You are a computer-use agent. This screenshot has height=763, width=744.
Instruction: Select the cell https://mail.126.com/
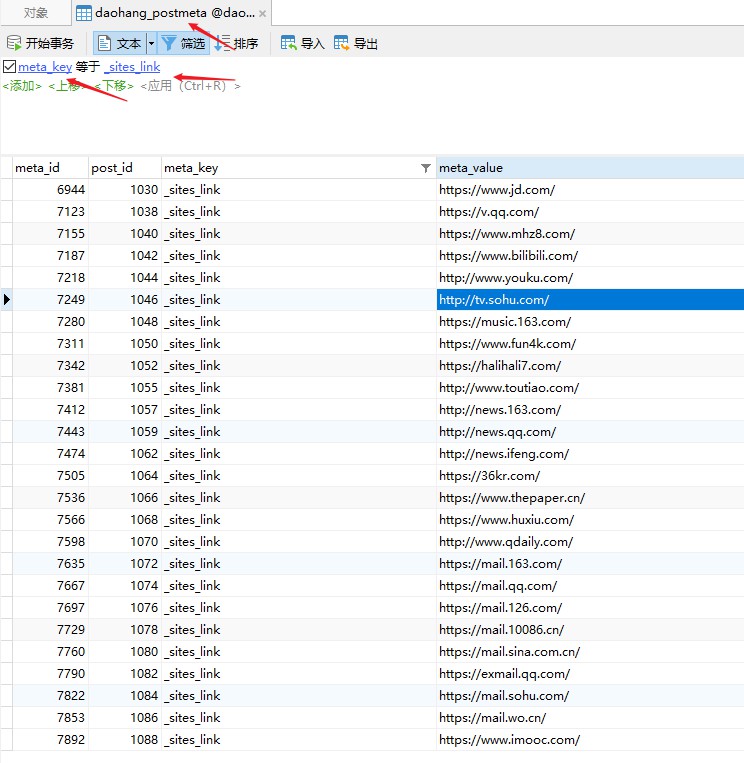(590, 608)
